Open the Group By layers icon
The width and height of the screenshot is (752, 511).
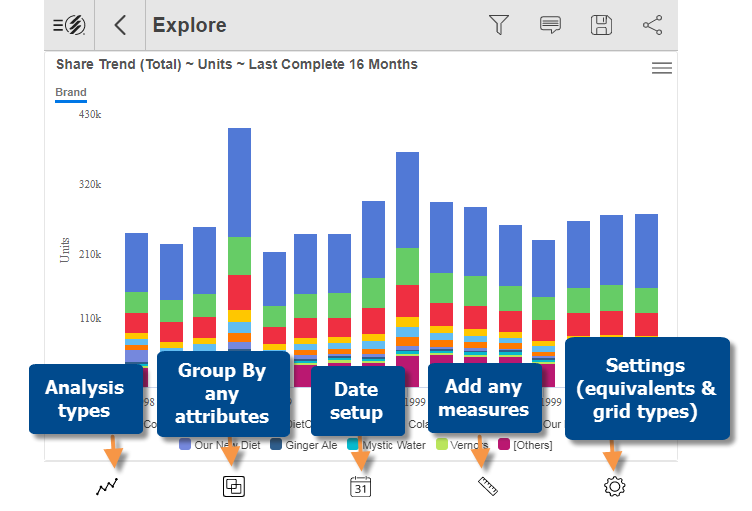pos(233,487)
